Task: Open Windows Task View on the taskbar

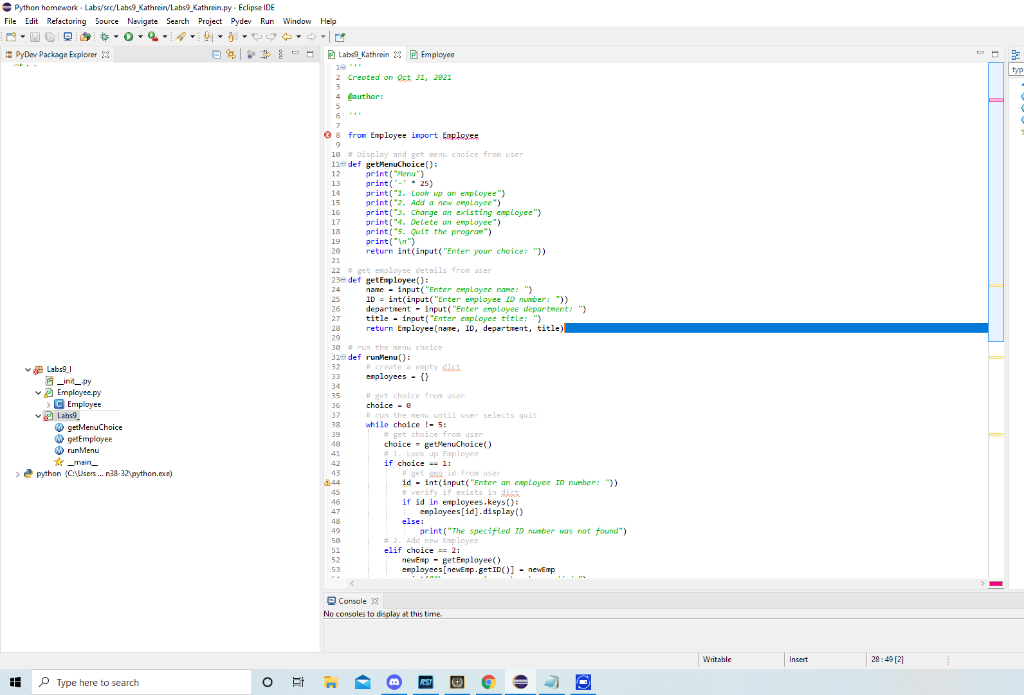Action: click(298, 682)
